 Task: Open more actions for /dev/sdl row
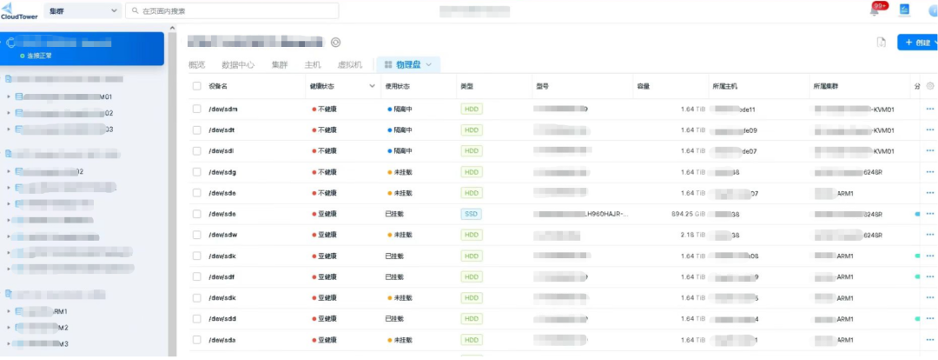pyautogui.click(x=930, y=151)
